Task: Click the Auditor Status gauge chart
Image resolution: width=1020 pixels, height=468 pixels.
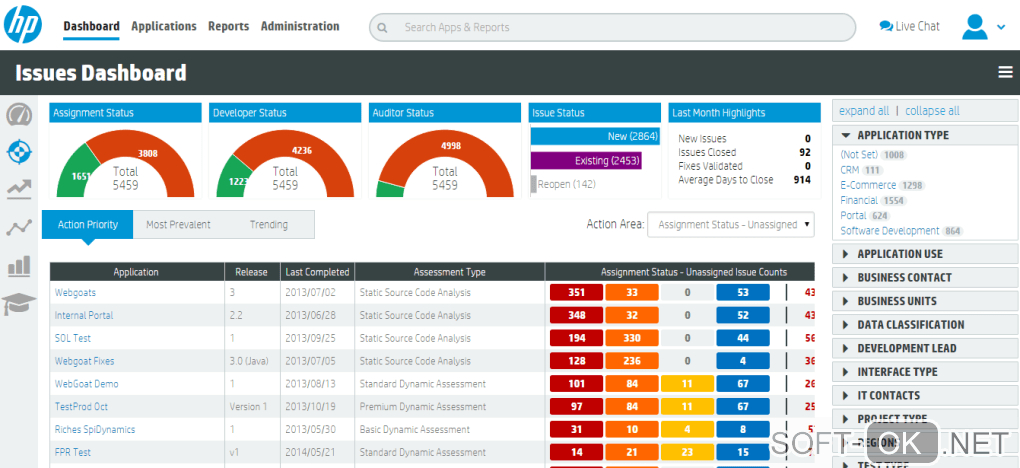Action: [x=445, y=163]
